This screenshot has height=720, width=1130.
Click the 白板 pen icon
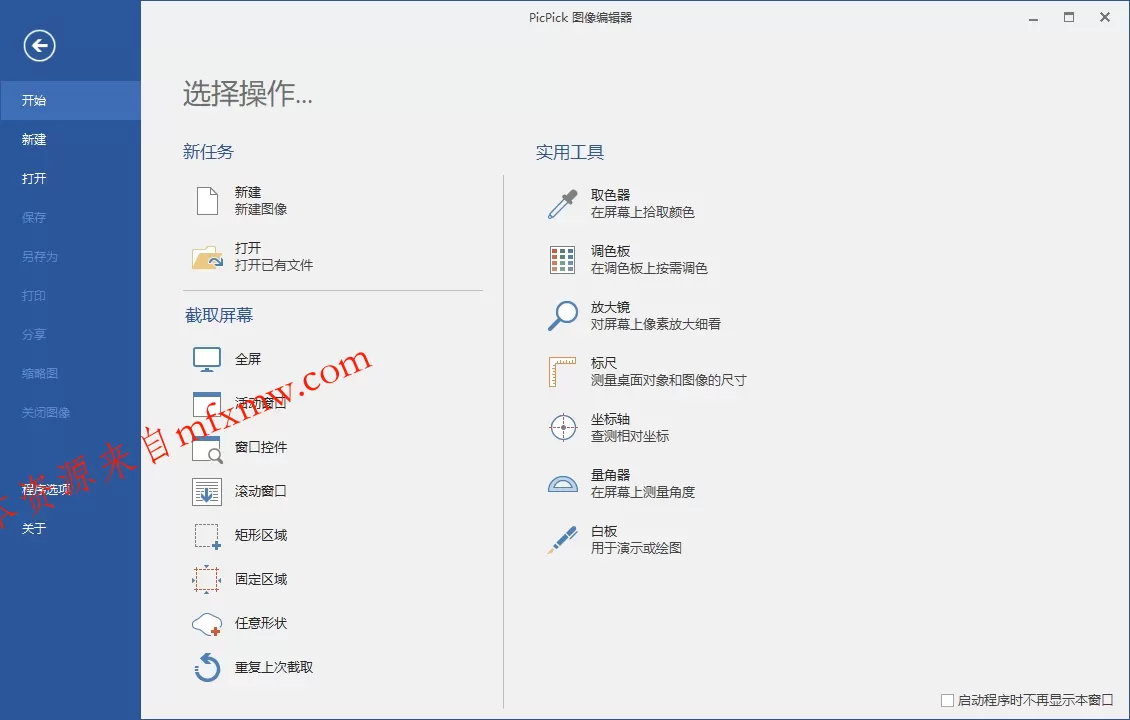click(x=562, y=540)
